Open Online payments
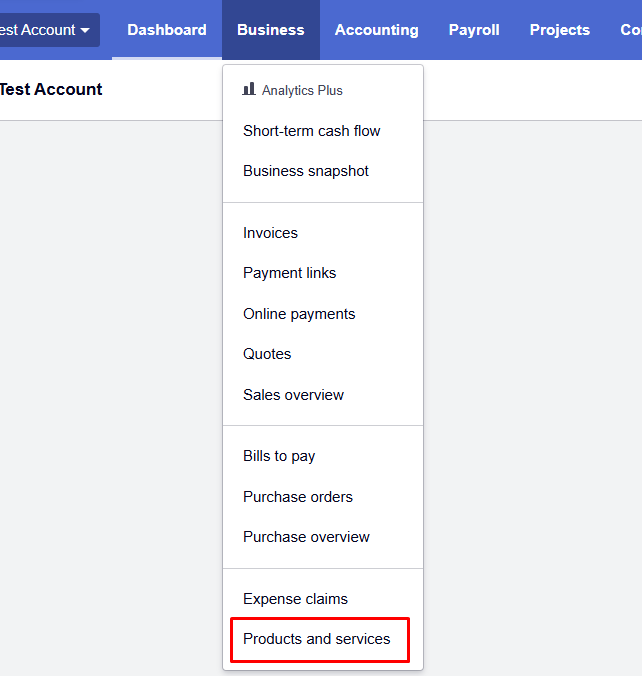 [x=299, y=314]
